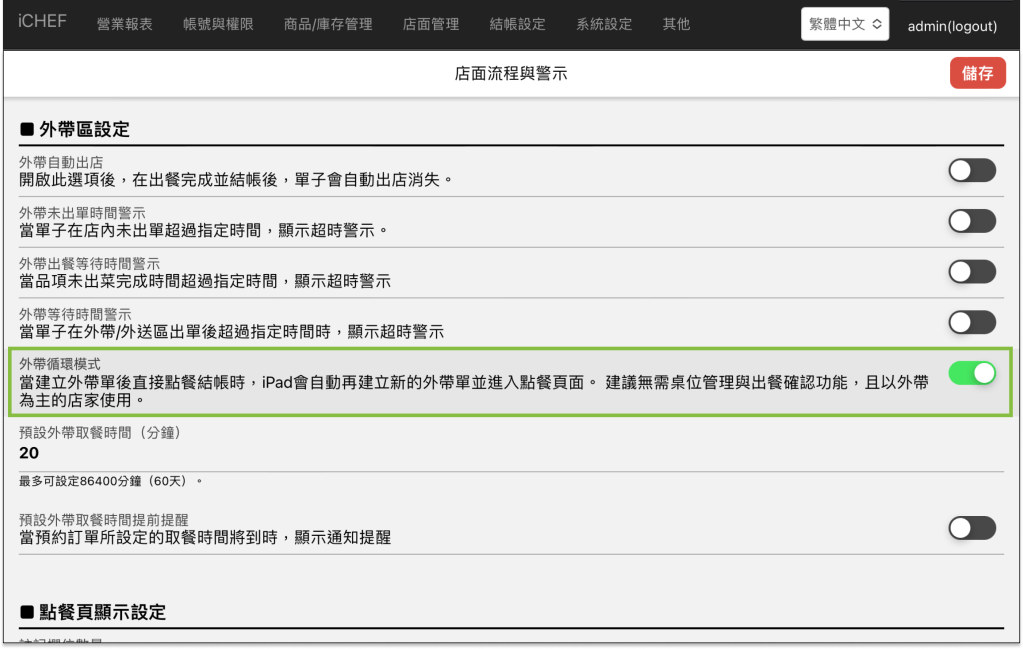The height and width of the screenshot is (649, 1023).
Task: Enable the 外帶出餐等待時間警示 toggle
Action: pos(972,271)
